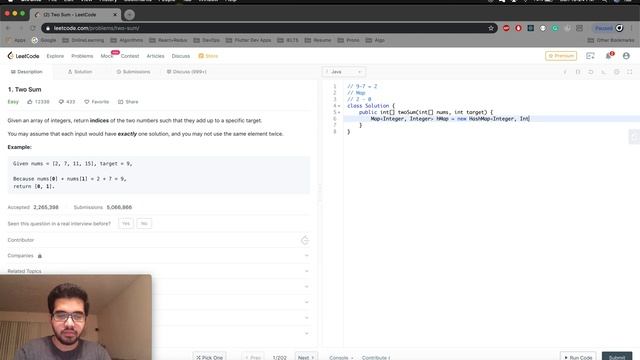
Task: Switch to the Submissions tab
Action: coord(133,72)
